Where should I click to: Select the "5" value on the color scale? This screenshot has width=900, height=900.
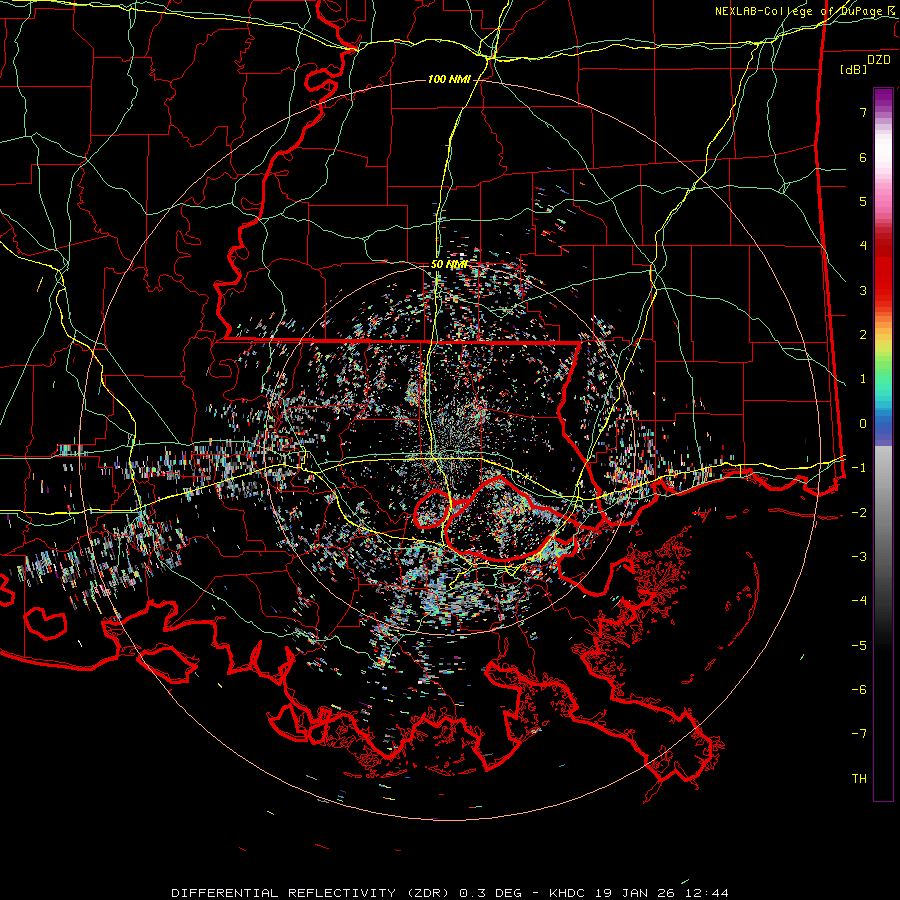(863, 201)
